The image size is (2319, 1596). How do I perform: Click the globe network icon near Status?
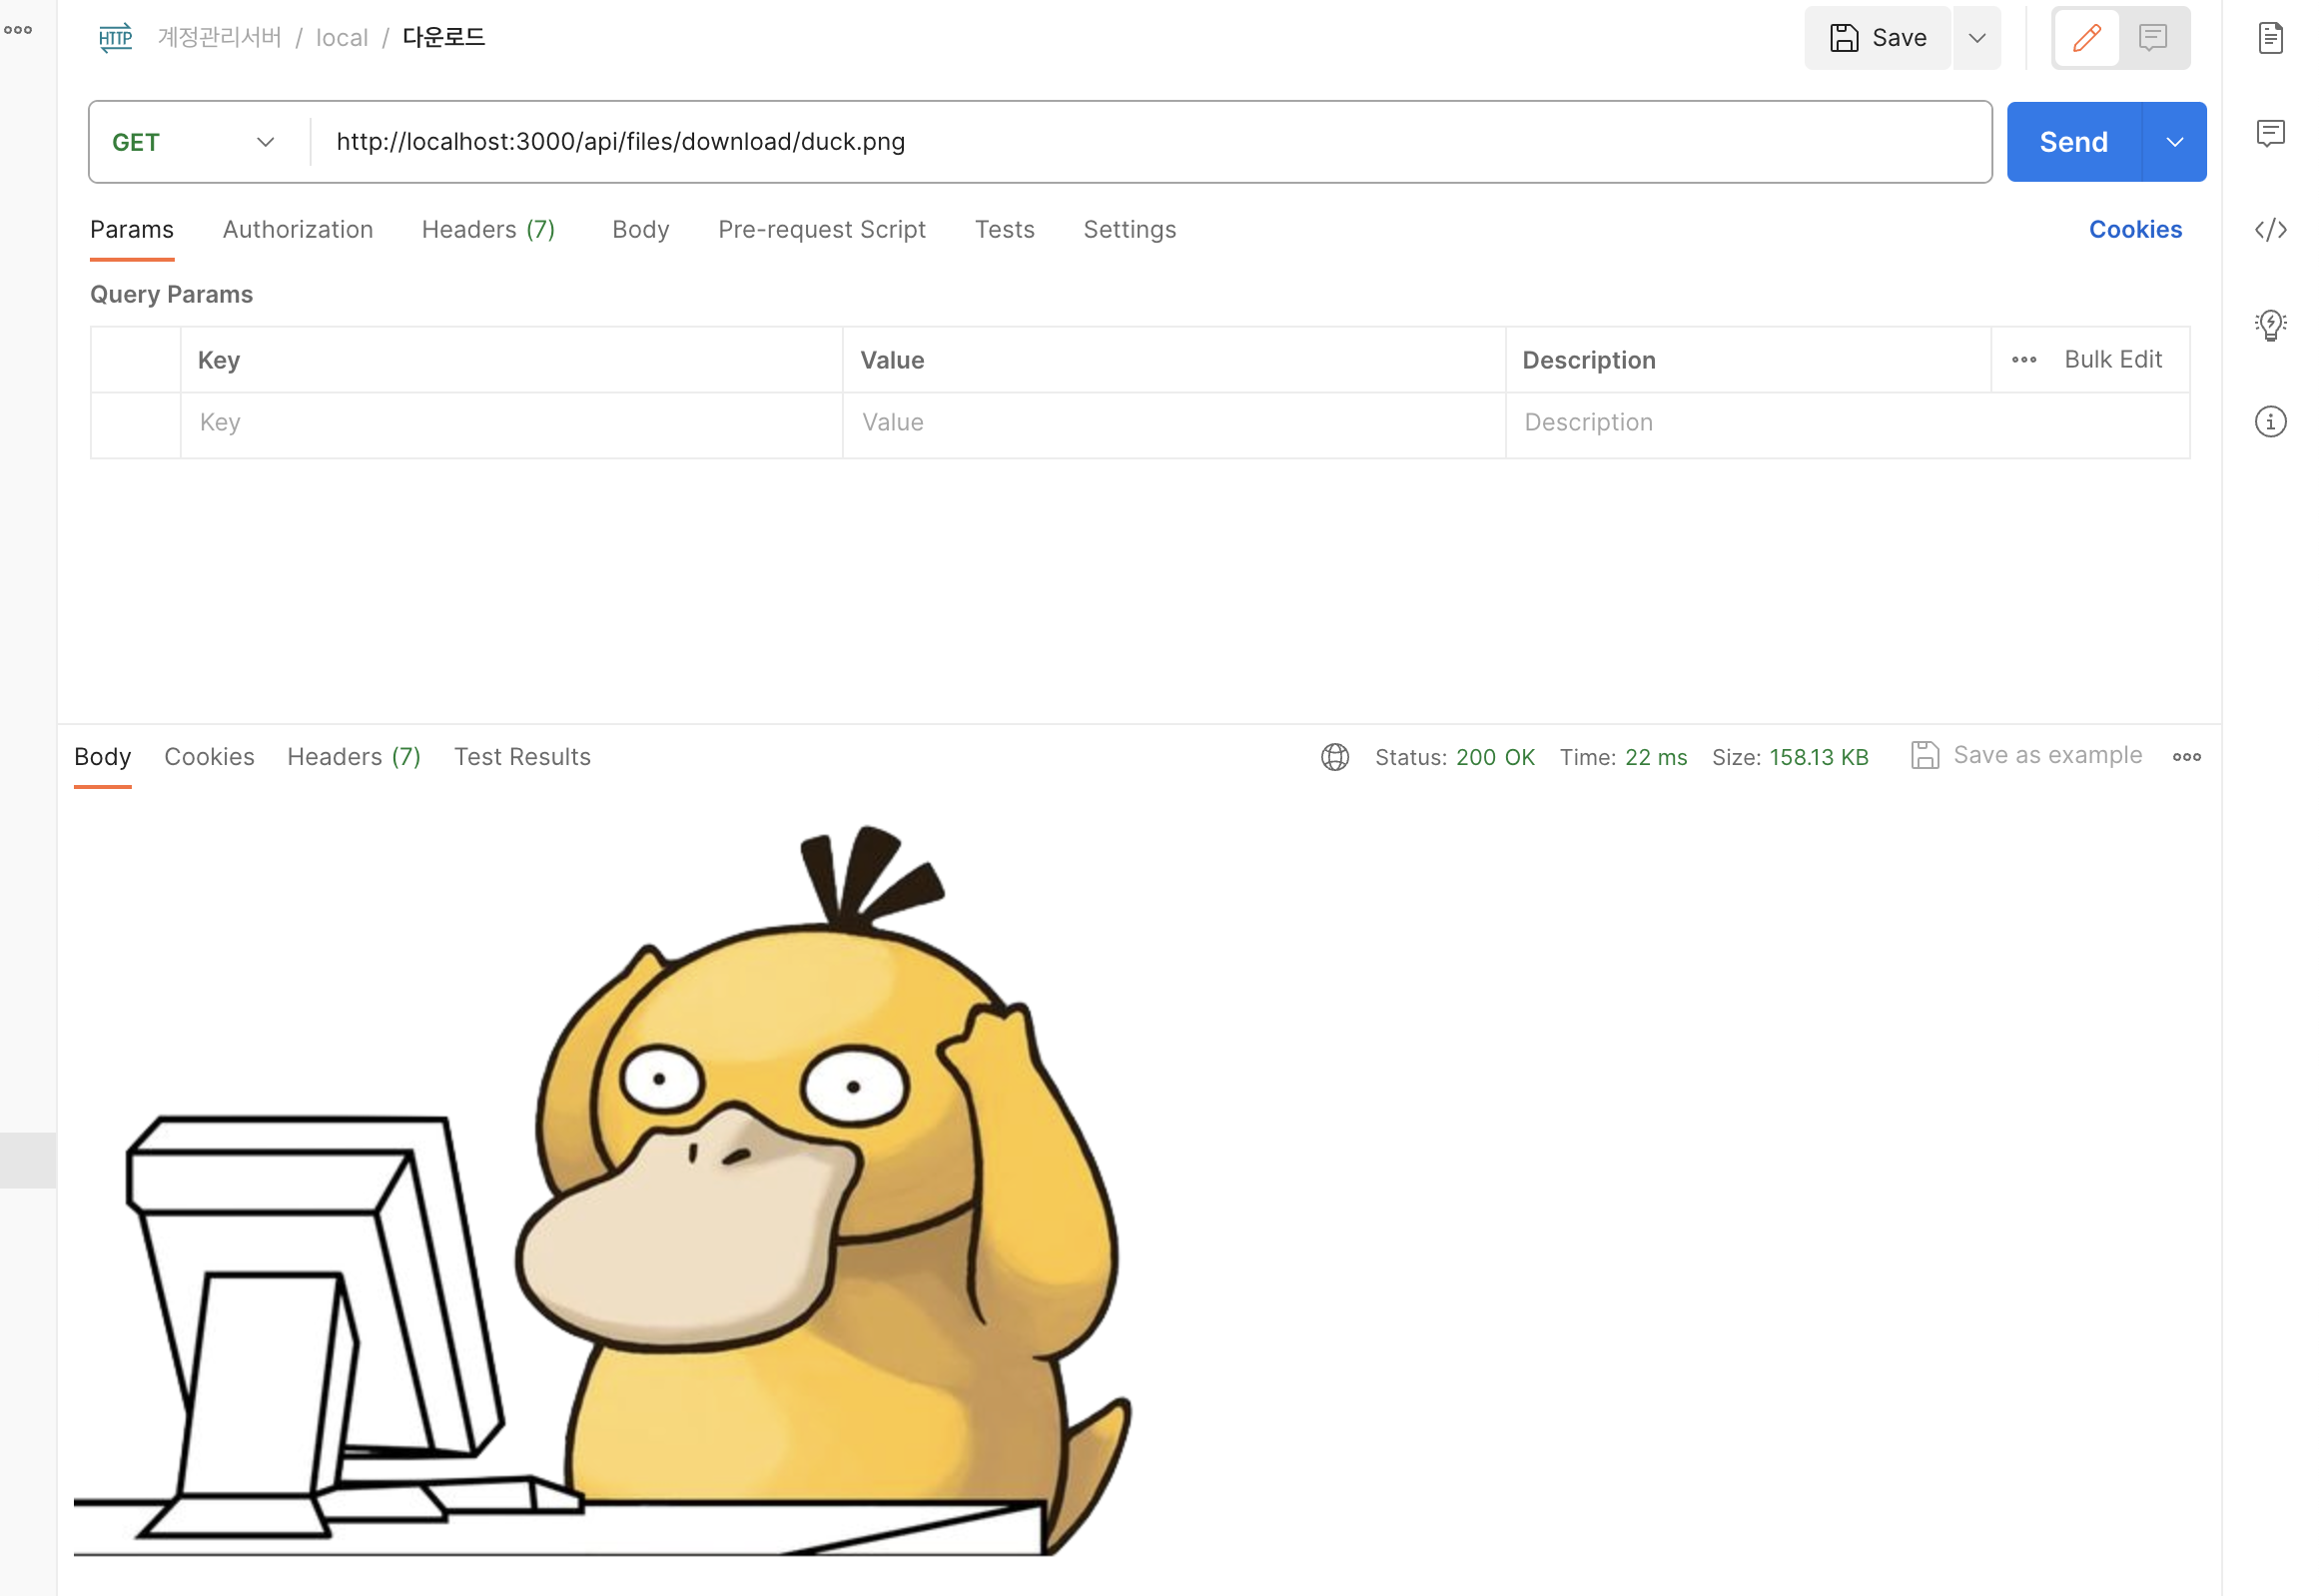click(1334, 757)
